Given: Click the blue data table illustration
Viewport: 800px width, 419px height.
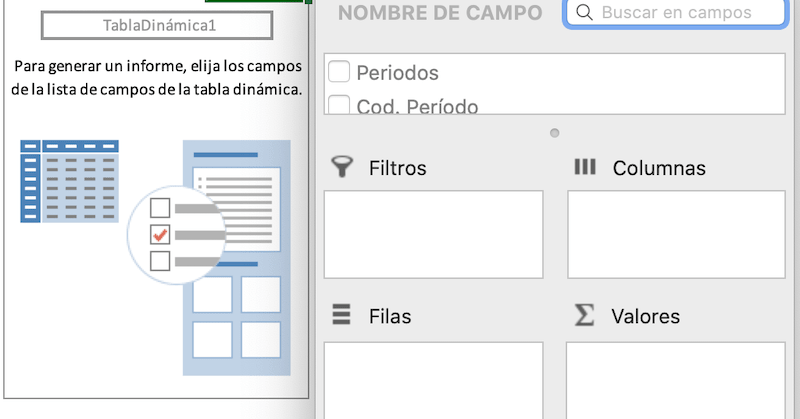Looking at the screenshot, I should tap(70, 181).
